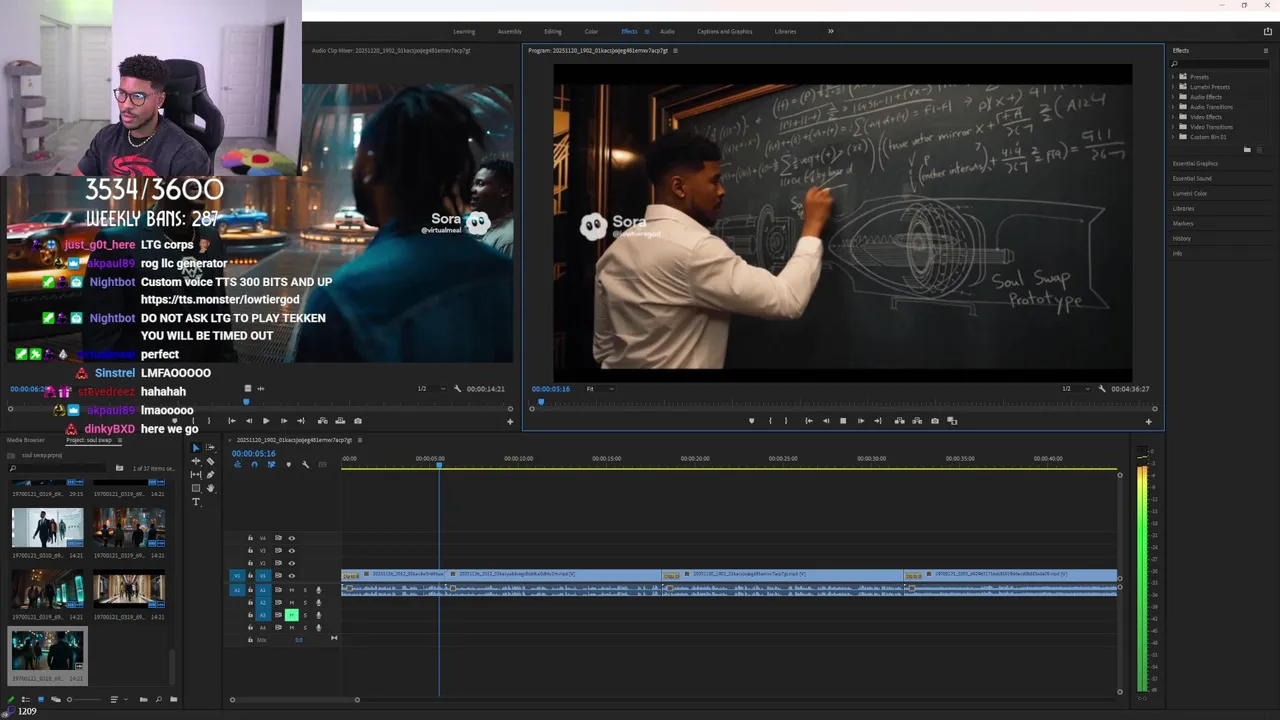Add marker in the timeline panel
The image size is (1280, 720).
(288, 465)
